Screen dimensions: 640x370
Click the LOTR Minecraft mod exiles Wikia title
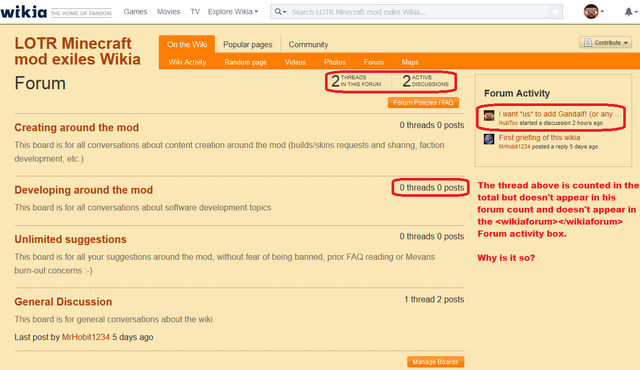(x=78, y=51)
